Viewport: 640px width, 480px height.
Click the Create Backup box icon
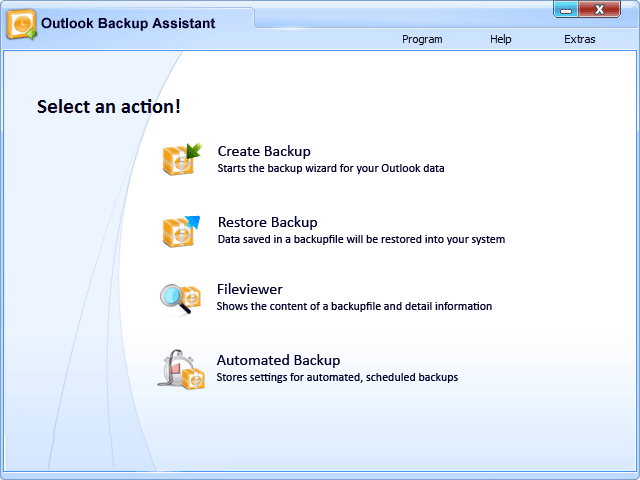click(181, 159)
